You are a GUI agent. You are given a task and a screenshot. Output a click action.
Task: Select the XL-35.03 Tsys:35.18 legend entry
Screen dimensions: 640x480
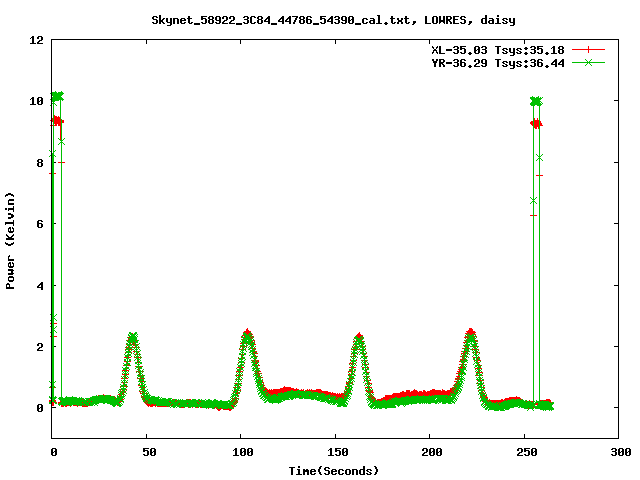click(498, 50)
